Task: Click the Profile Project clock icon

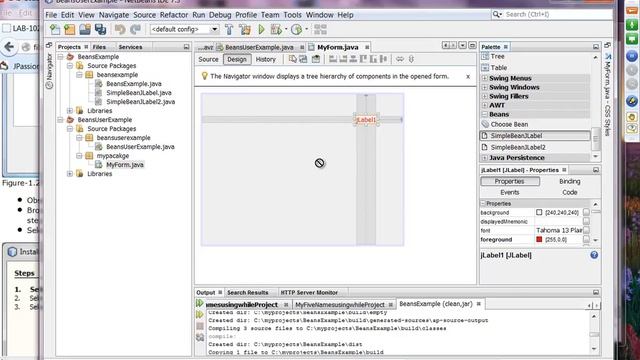Action: pyautogui.click(x=297, y=29)
